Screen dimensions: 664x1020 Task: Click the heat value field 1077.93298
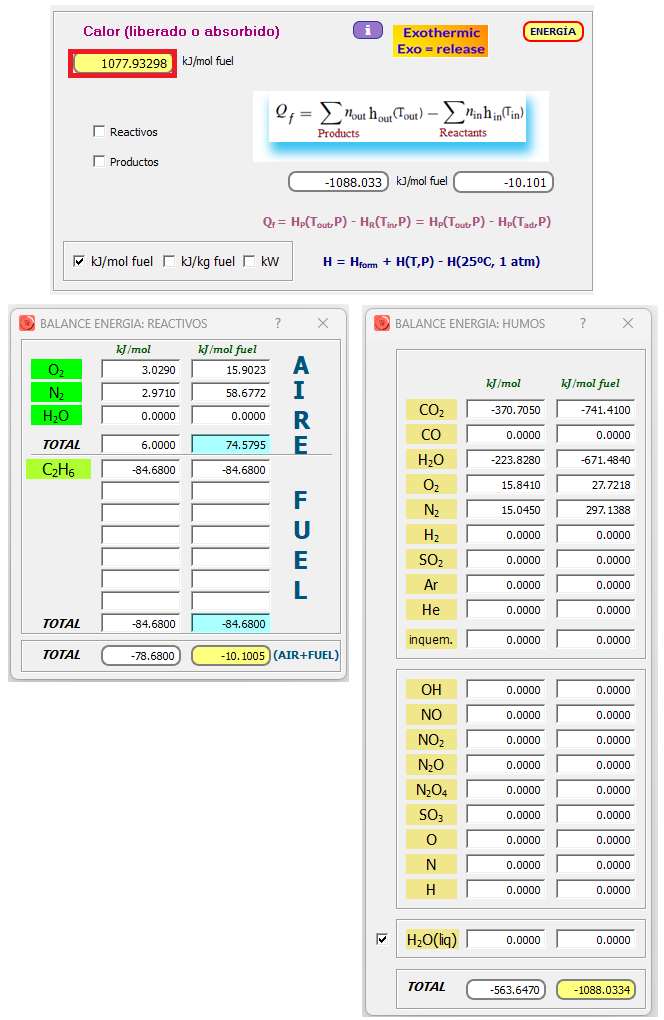(x=124, y=64)
